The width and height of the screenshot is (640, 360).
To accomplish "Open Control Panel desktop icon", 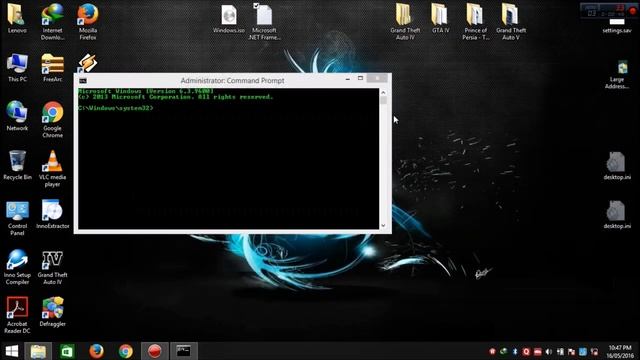I will click(17, 218).
